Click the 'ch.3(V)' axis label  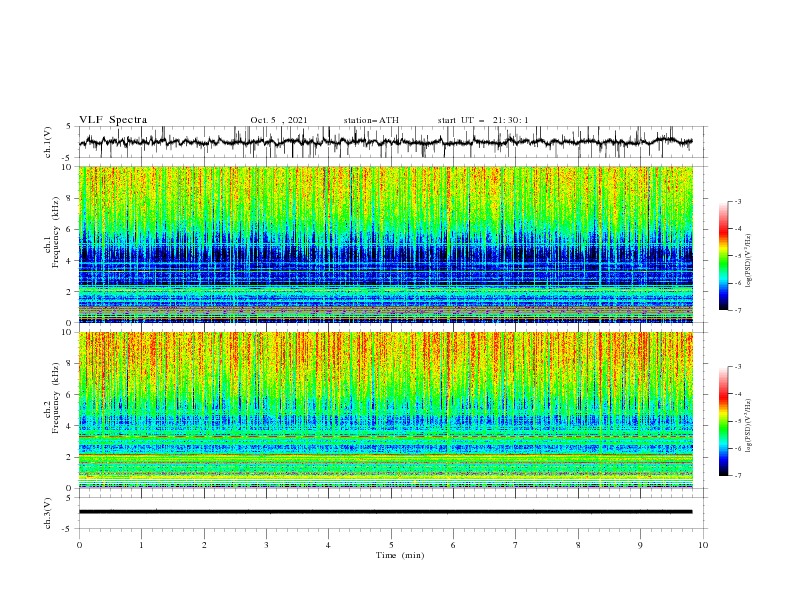(48, 513)
